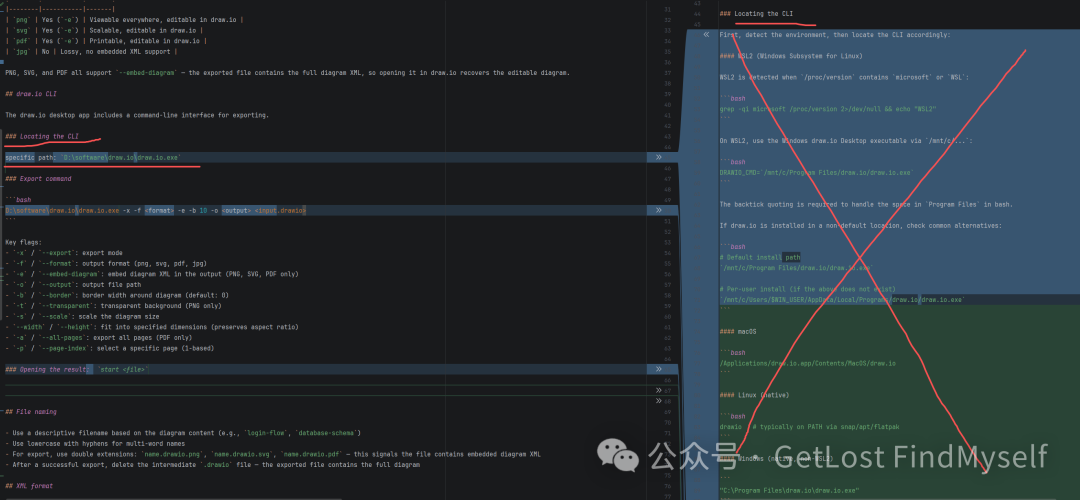Viewport: 1080px width, 500px height.
Task: Click the '-x / --export: export mode' line
Action: [63, 253]
